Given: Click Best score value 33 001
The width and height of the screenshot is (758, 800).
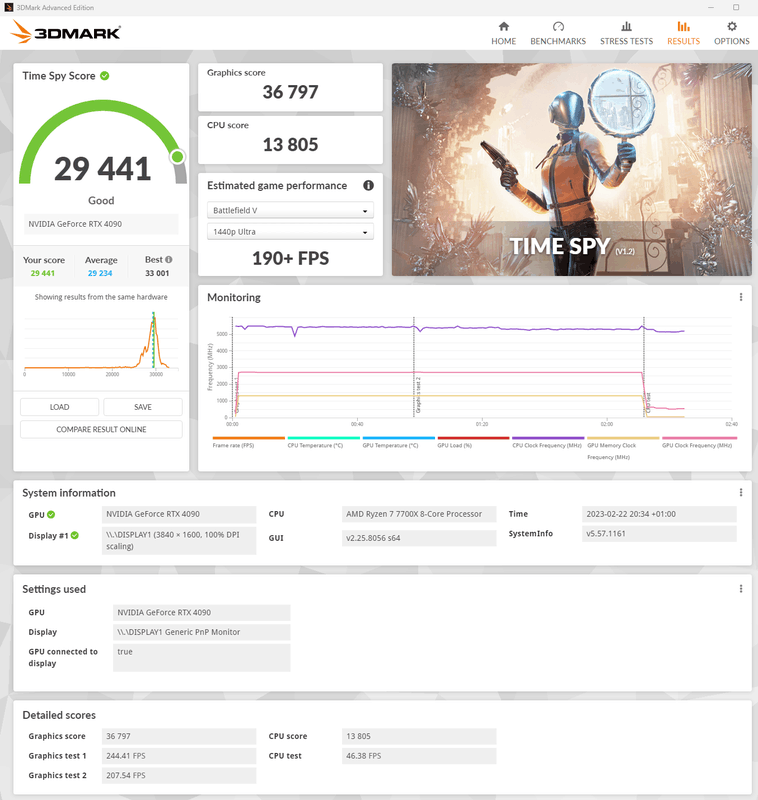Looking at the screenshot, I should [157, 273].
